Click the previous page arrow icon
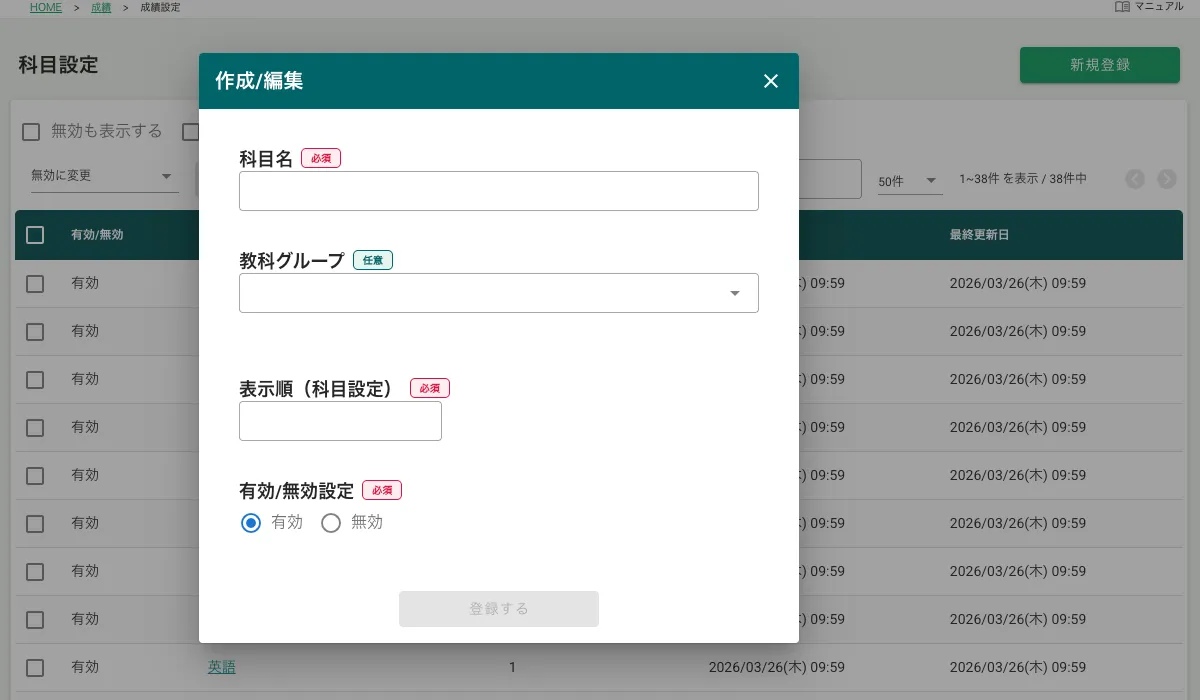 pyautogui.click(x=1134, y=179)
